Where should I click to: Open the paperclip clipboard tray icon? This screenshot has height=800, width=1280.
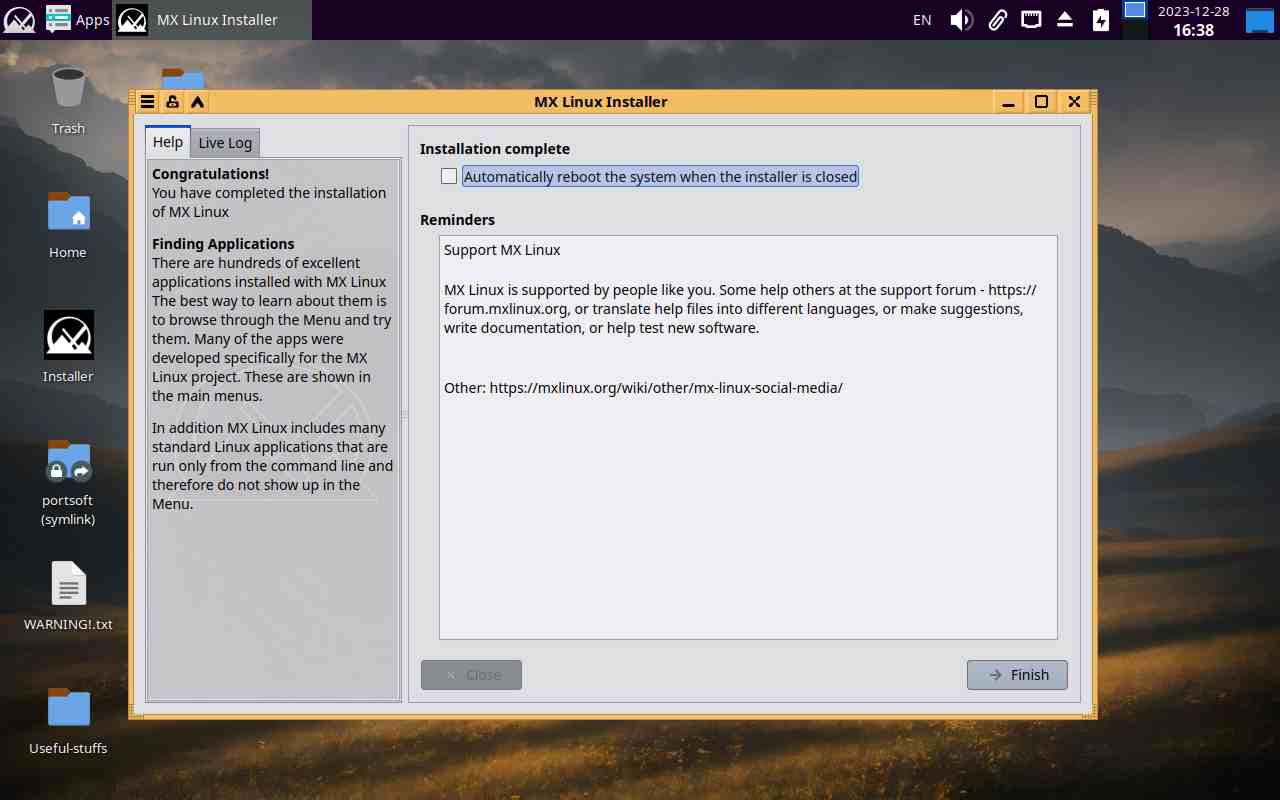(997, 20)
